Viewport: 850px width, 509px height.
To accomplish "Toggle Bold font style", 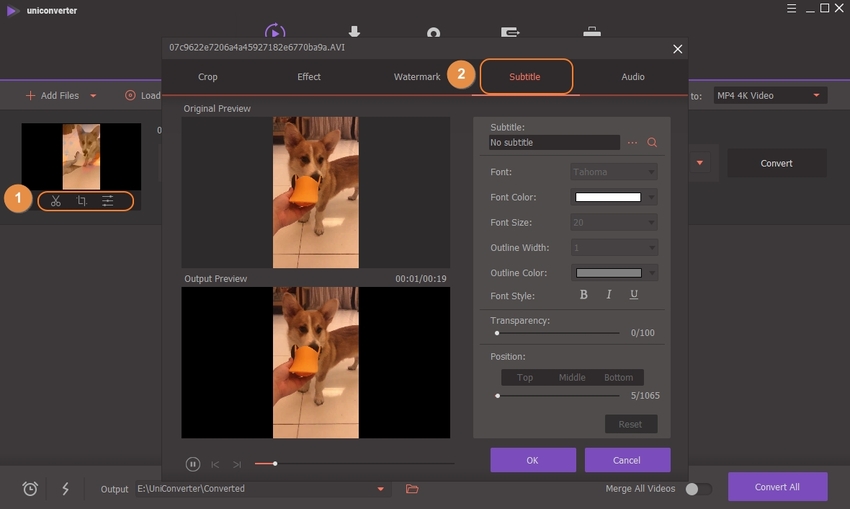I will coord(584,295).
